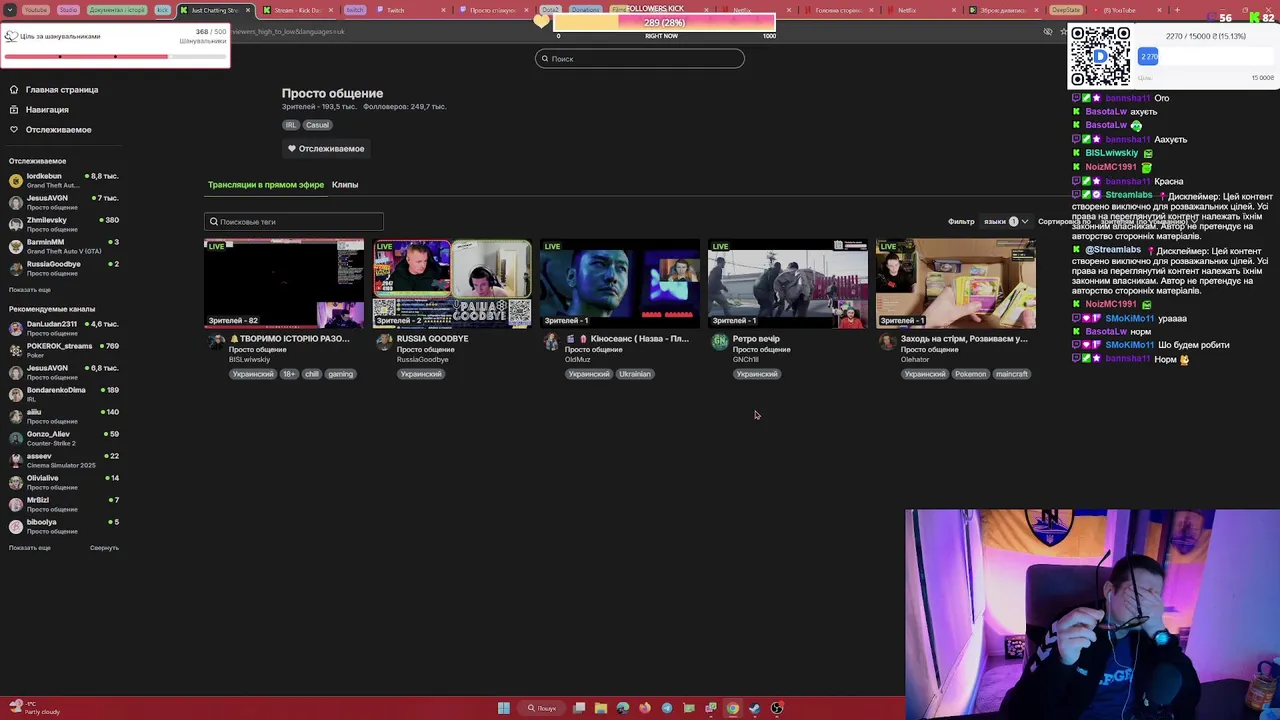Open BISLwiwskiy stream thumbnail with 82 viewers
The height and width of the screenshot is (720, 1280).
284,284
